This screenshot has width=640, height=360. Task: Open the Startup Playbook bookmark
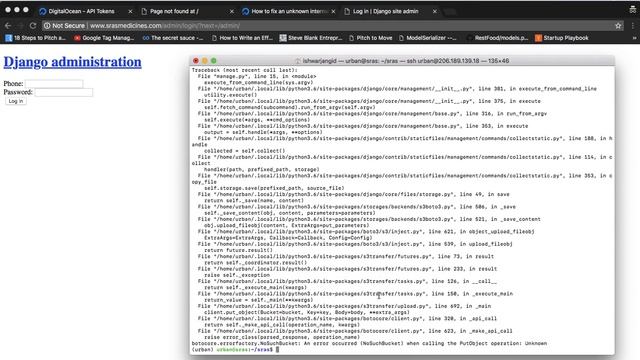point(562,38)
